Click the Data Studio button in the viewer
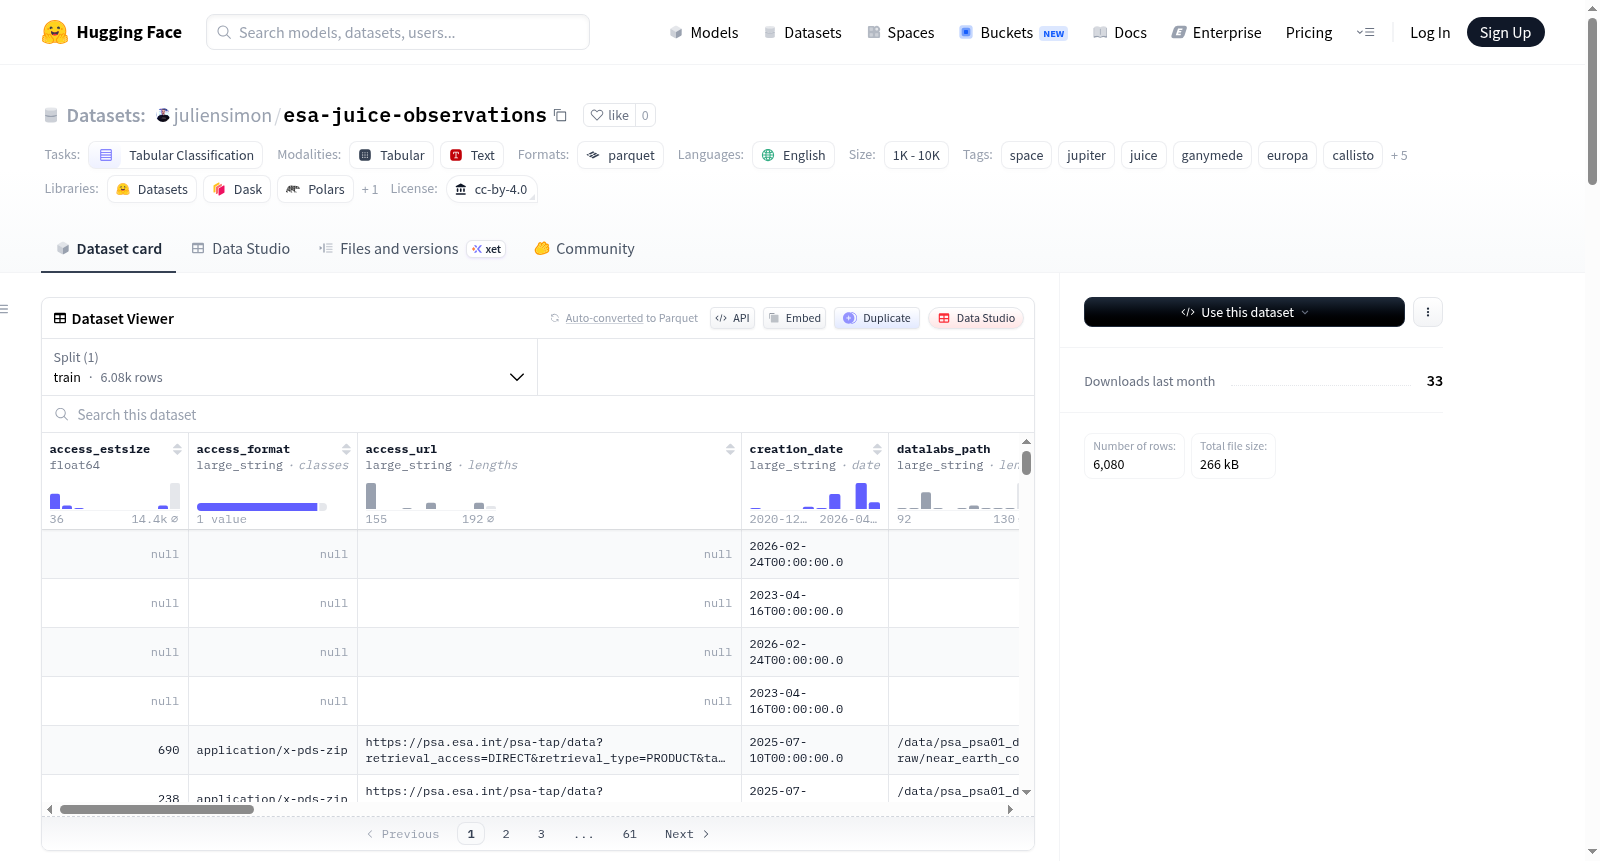Image resolution: width=1600 pixels, height=861 pixels. (976, 318)
